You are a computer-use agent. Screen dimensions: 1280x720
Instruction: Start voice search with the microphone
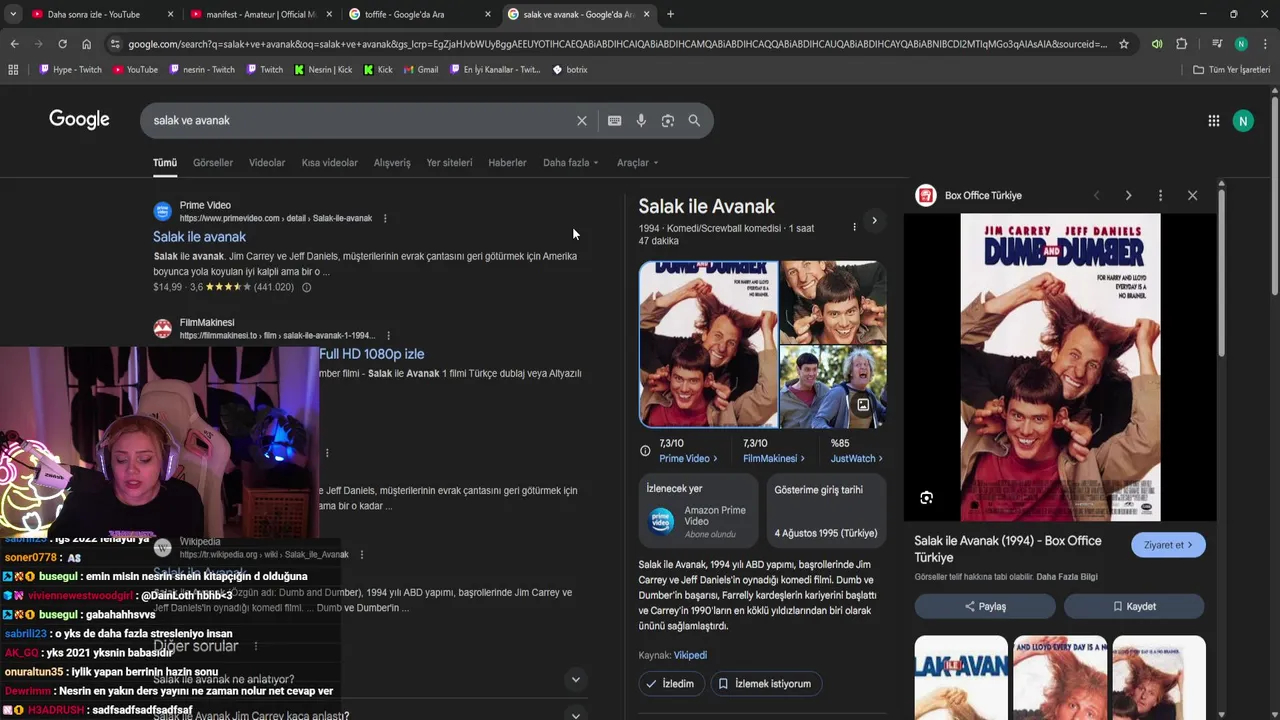click(x=641, y=121)
